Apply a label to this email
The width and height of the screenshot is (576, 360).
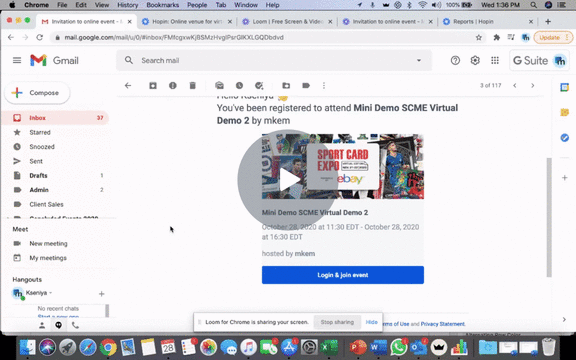pyautogui.click(x=306, y=86)
